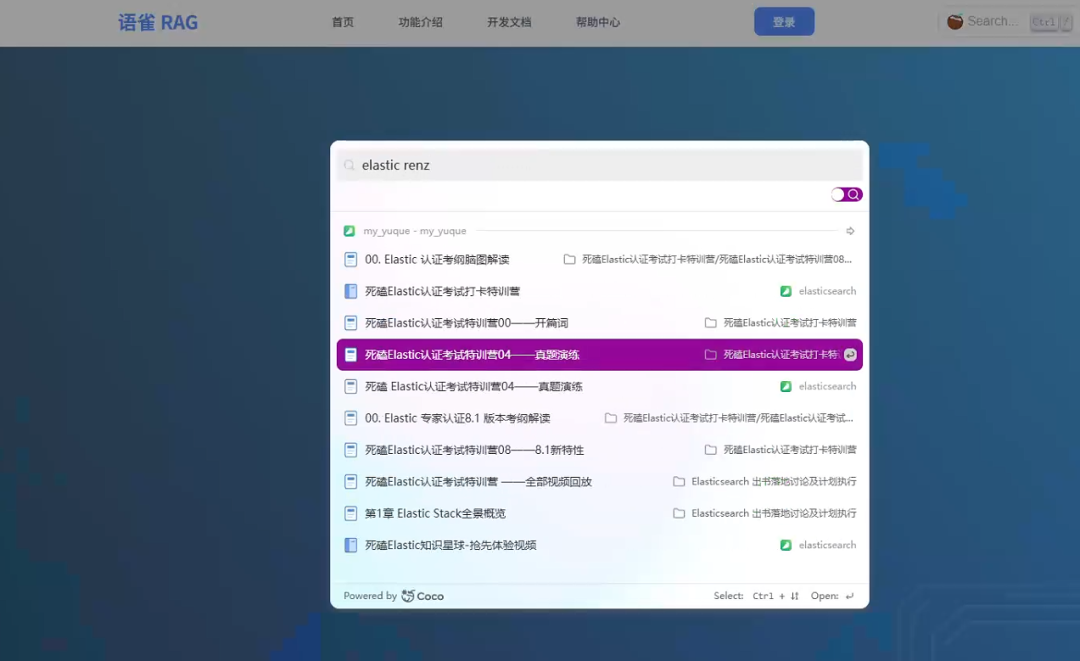The image size is (1080, 661).
Task: Click the my_yuque - my_yuque group label
Action: [415, 231]
